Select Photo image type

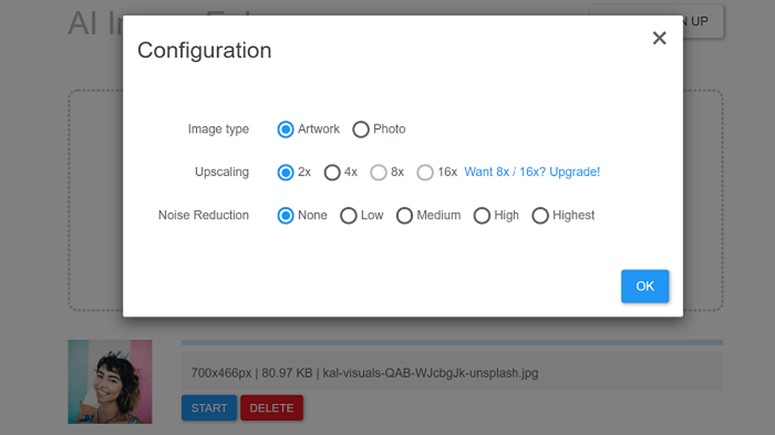361,129
